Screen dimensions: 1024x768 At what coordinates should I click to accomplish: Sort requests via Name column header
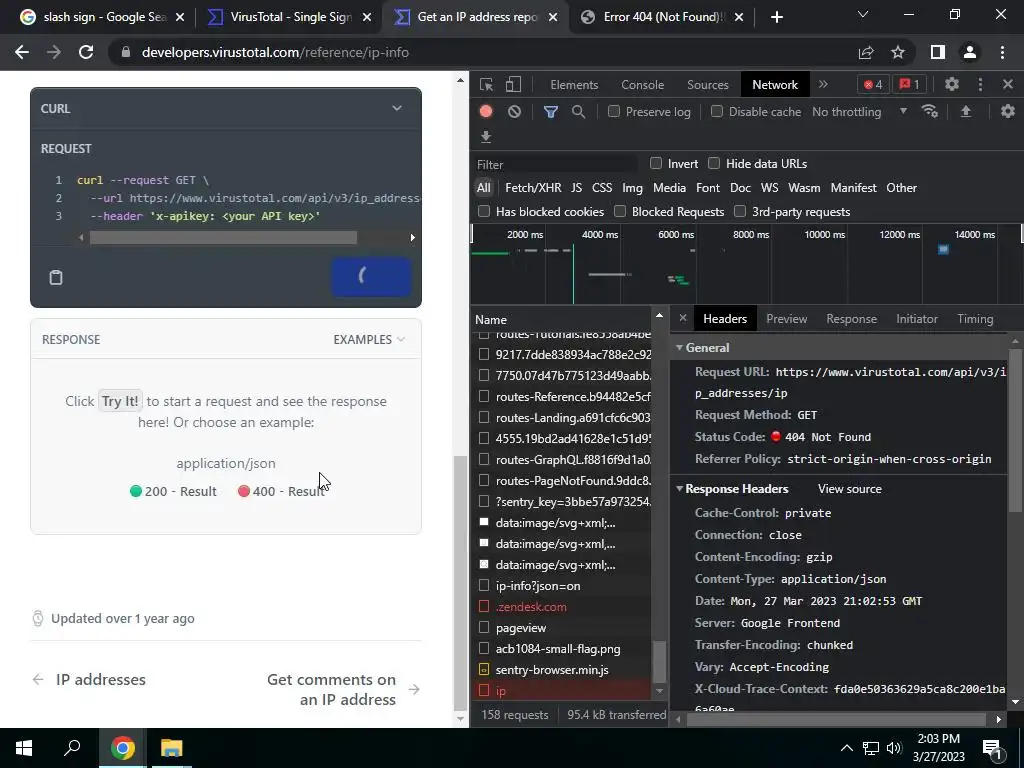[x=561, y=319]
